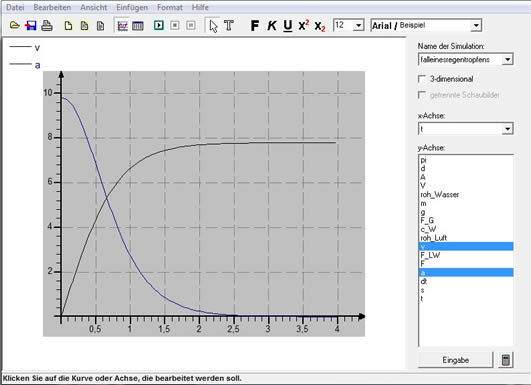Click the vertical y-axis near label 10
The width and height of the screenshot is (531, 385).
pyautogui.click(x=61, y=93)
